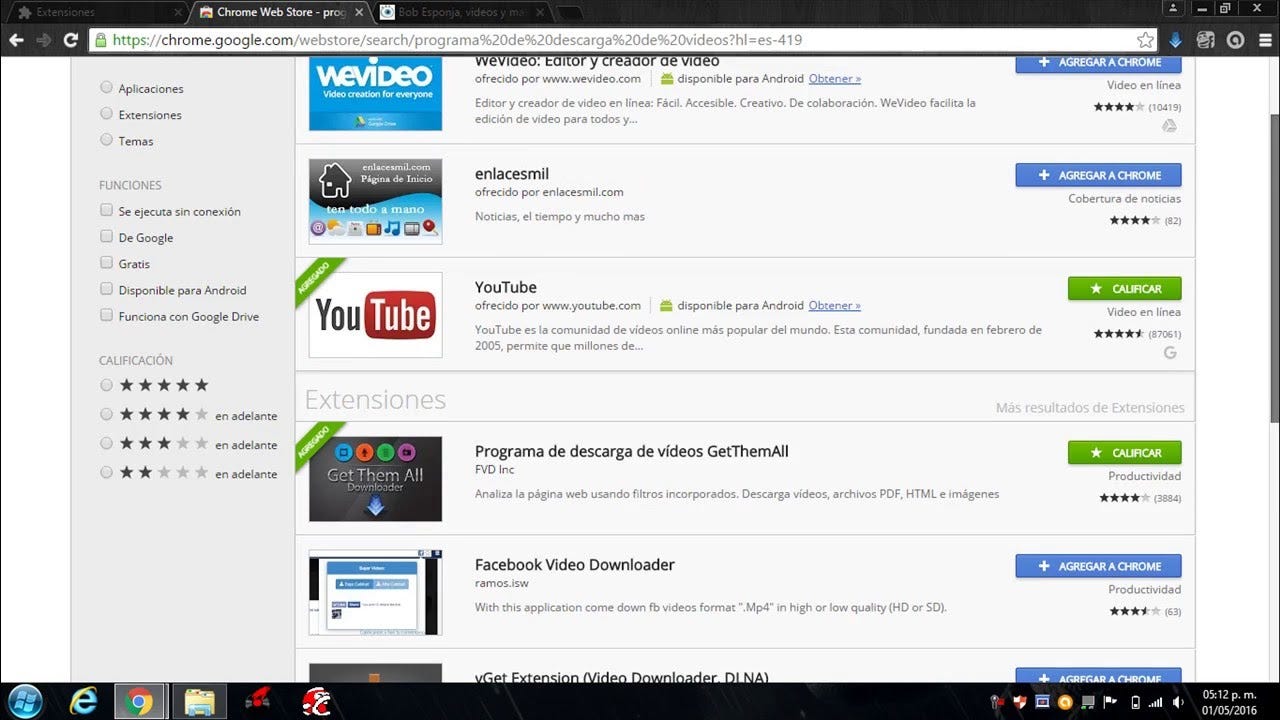
Task: Open the Action Center flag icon
Action: (x=1111, y=702)
